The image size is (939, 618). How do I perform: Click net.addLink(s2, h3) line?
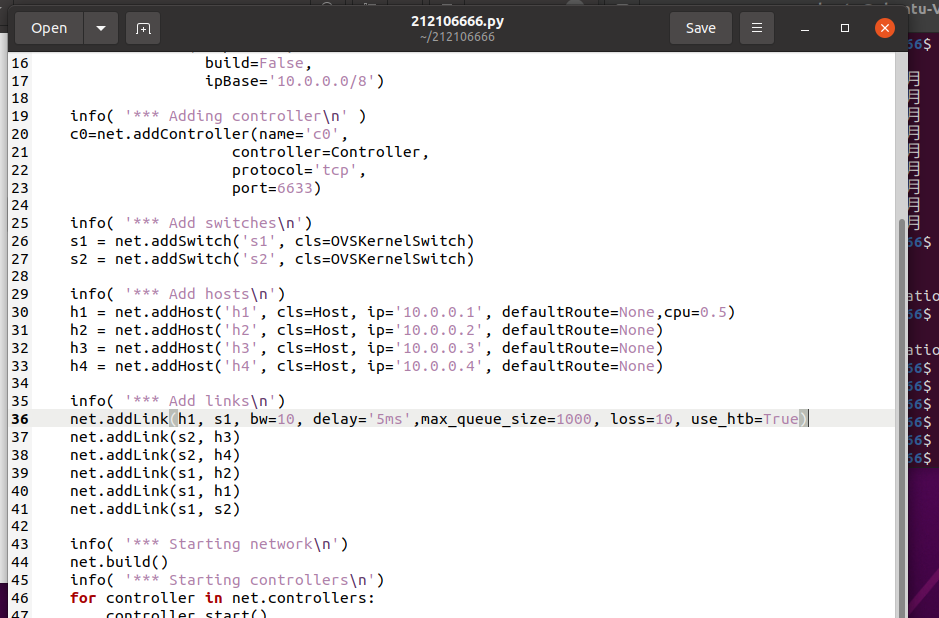(155, 437)
